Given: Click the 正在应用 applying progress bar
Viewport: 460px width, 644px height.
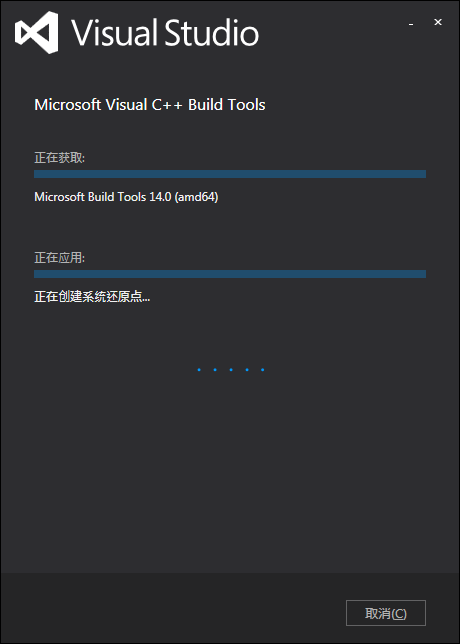Looking at the screenshot, I should pos(230,274).
